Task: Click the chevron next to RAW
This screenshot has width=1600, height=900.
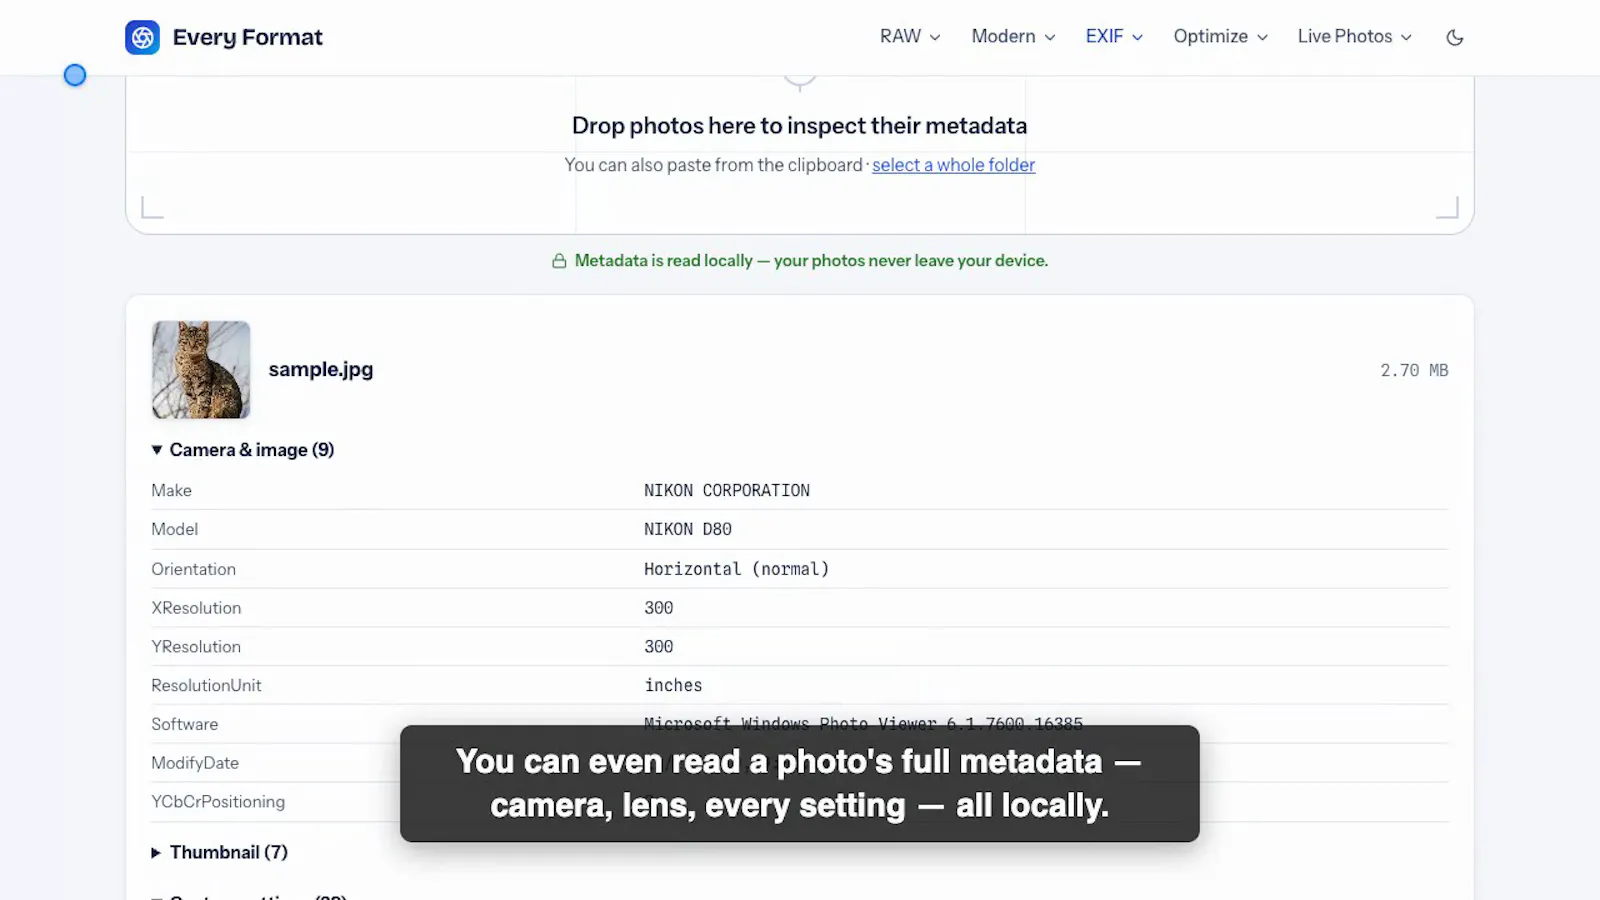Action: [x=935, y=37]
